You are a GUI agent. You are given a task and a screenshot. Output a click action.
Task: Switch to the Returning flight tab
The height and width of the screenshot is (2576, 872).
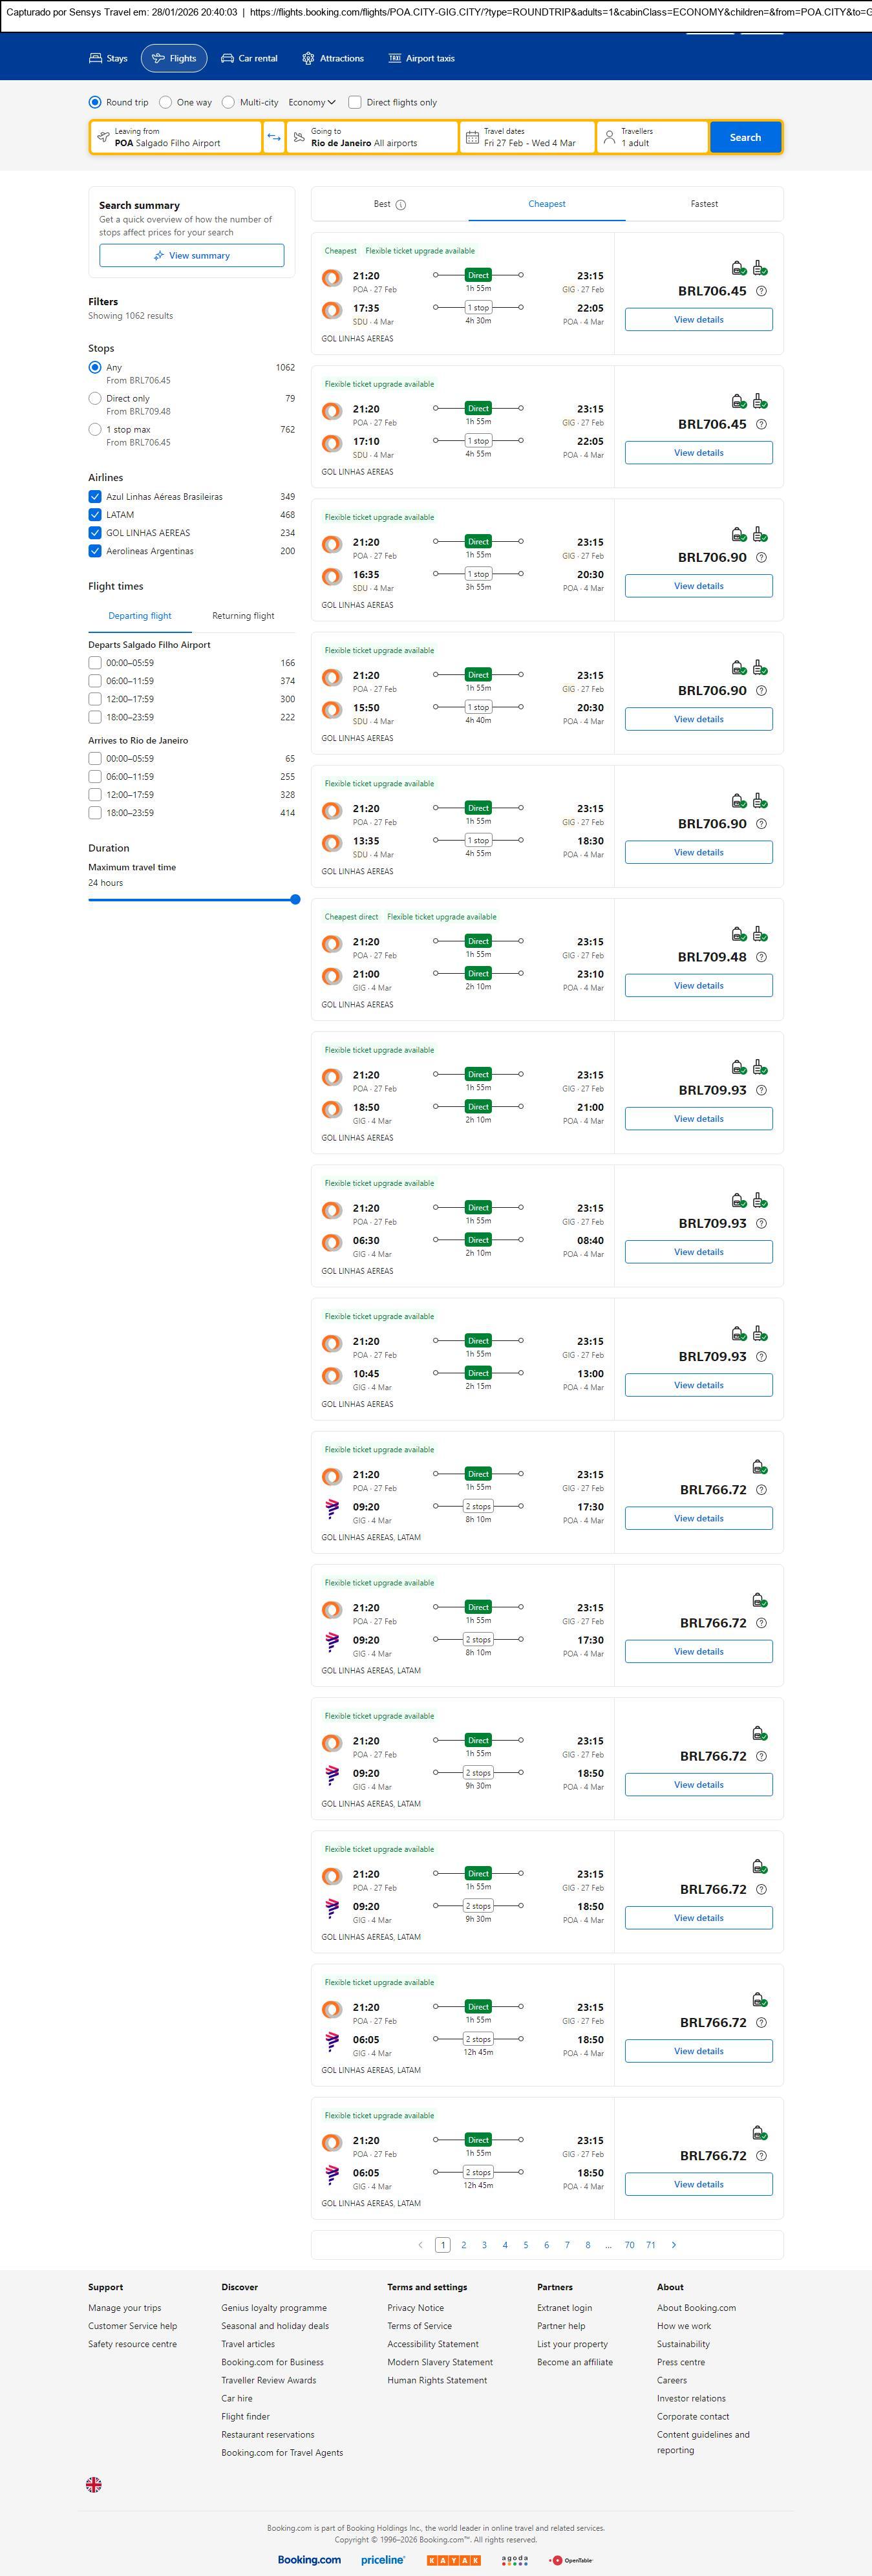point(243,616)
